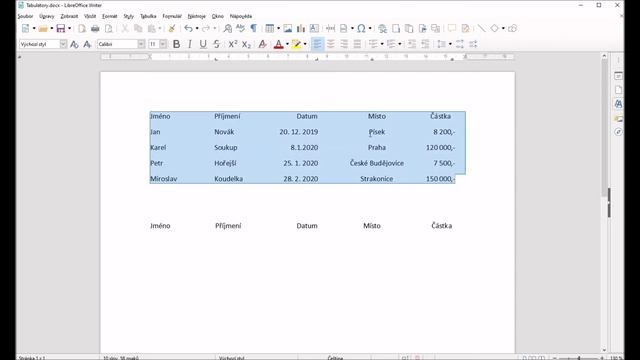The height and width of the screenshot is (360, 640).
Task: Click the New document icon
Action: (x=25, y=28)
